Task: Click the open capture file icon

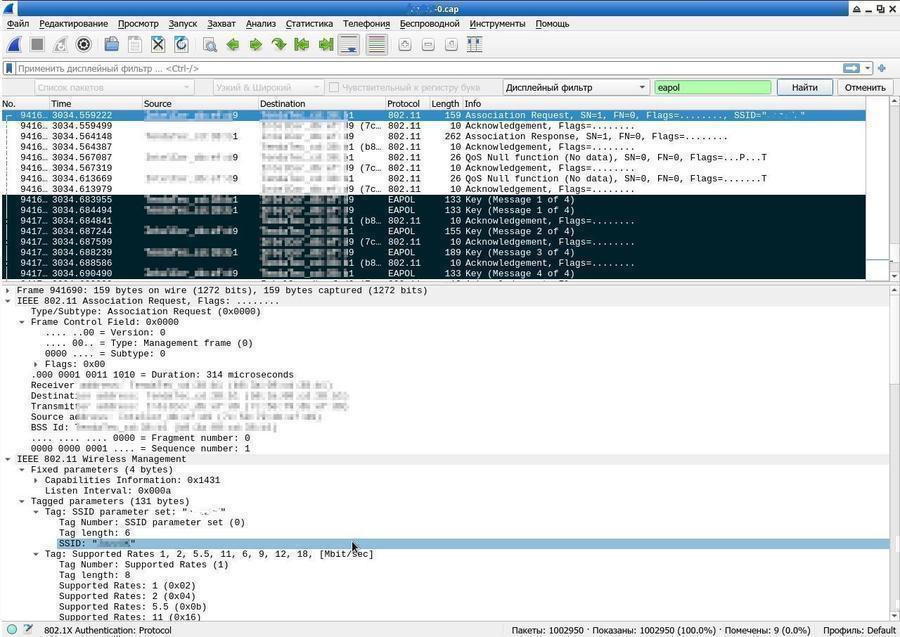Action: point(112,45)
